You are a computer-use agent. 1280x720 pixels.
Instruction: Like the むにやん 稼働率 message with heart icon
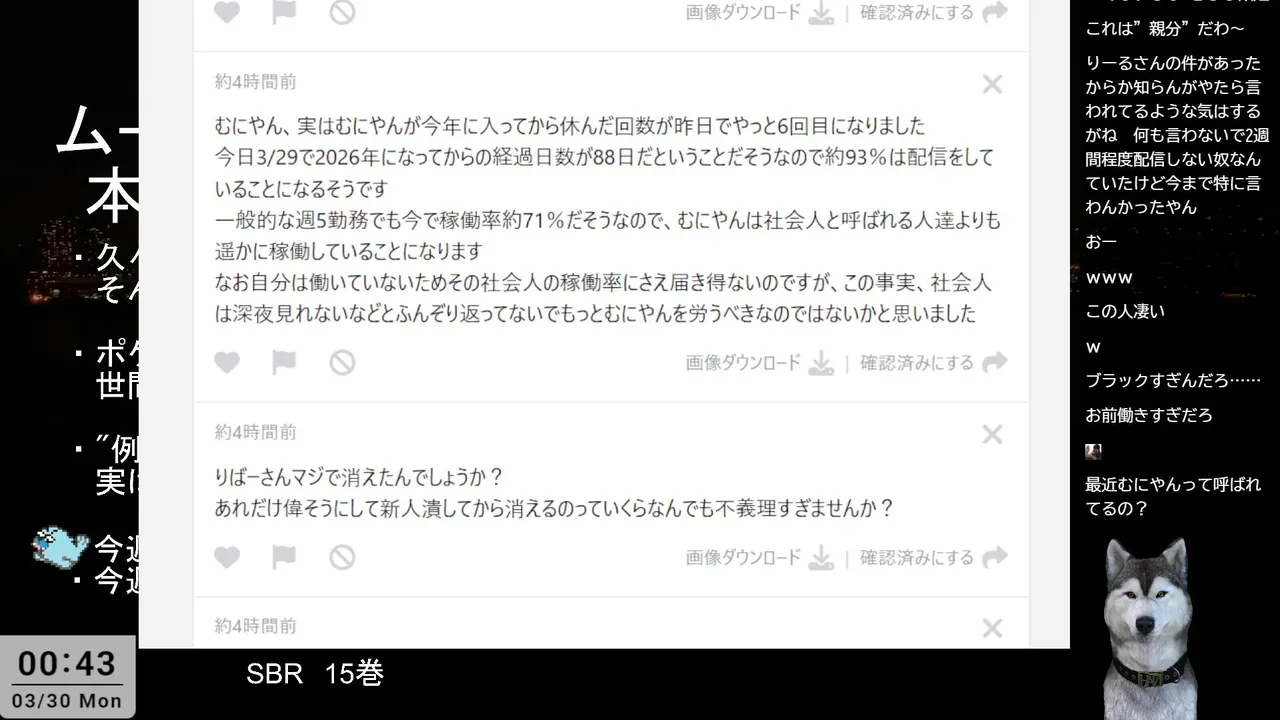pos(227,363)
